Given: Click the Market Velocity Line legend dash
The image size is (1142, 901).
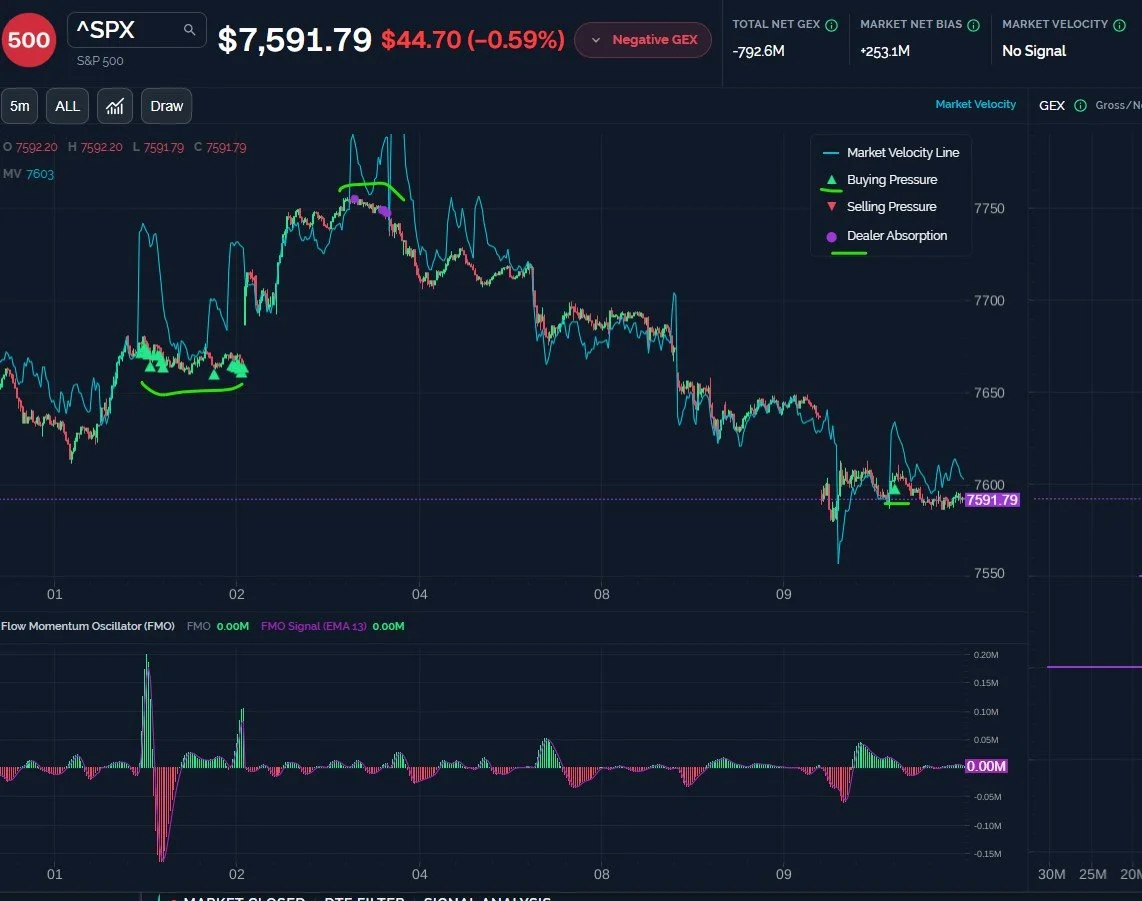Looking at the screenshot, I should pos(831,153).
